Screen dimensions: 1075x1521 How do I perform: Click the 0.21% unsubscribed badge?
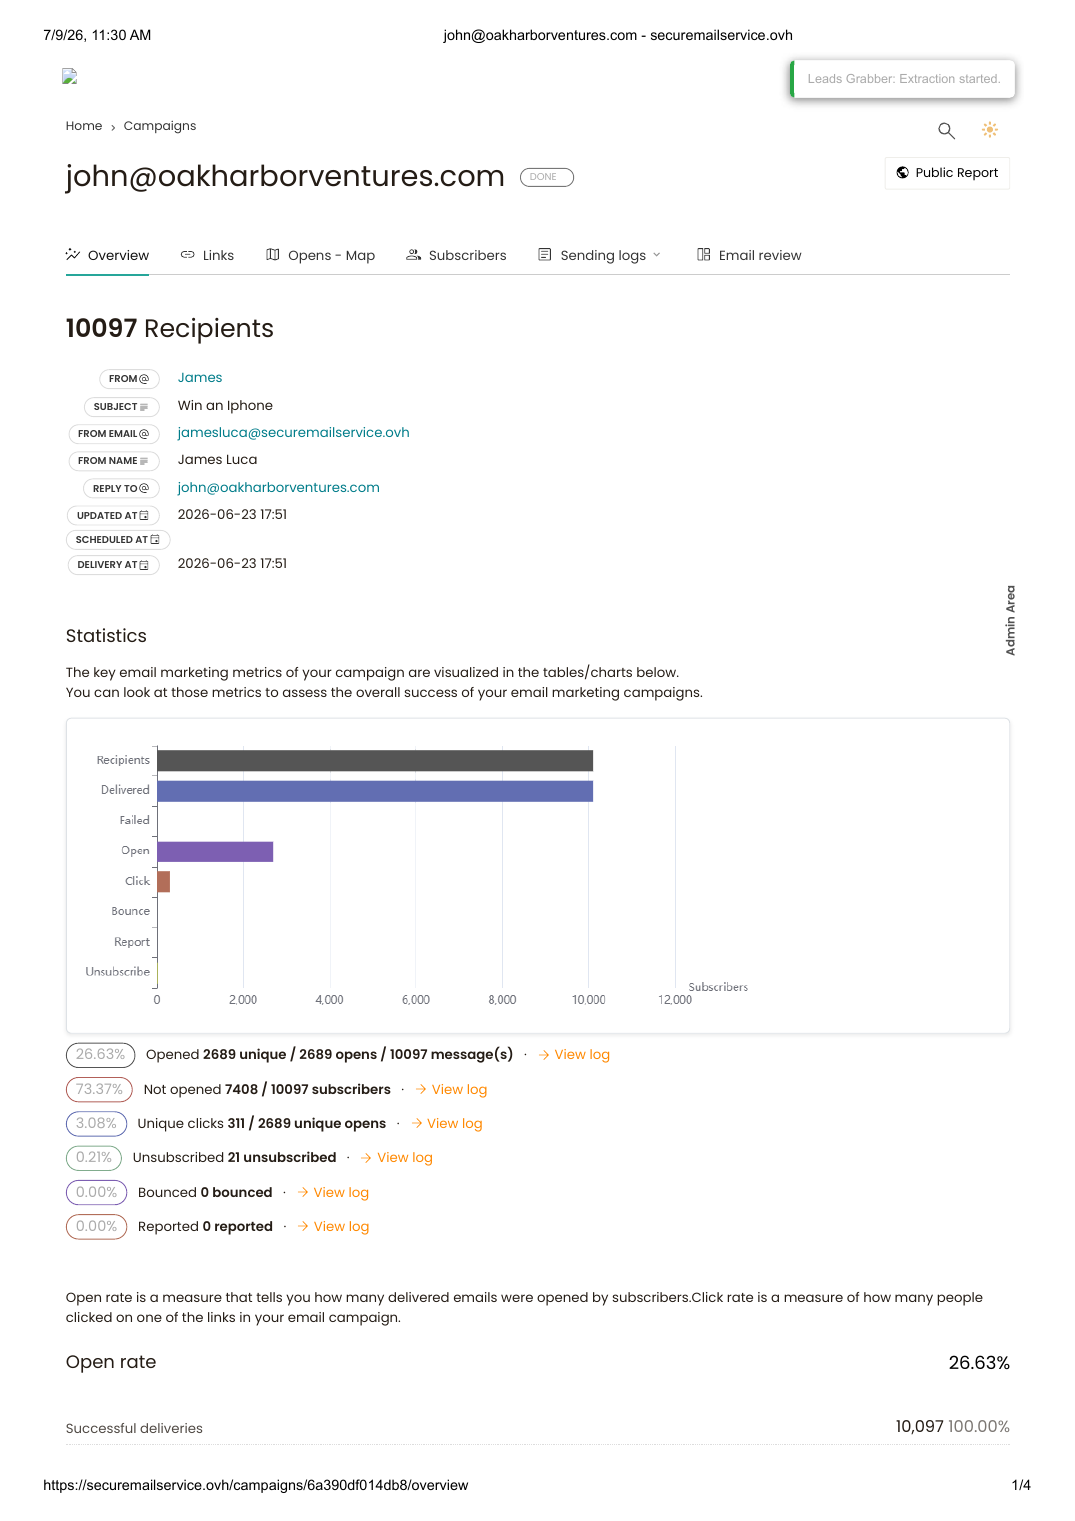click(x=94, y=1158)
